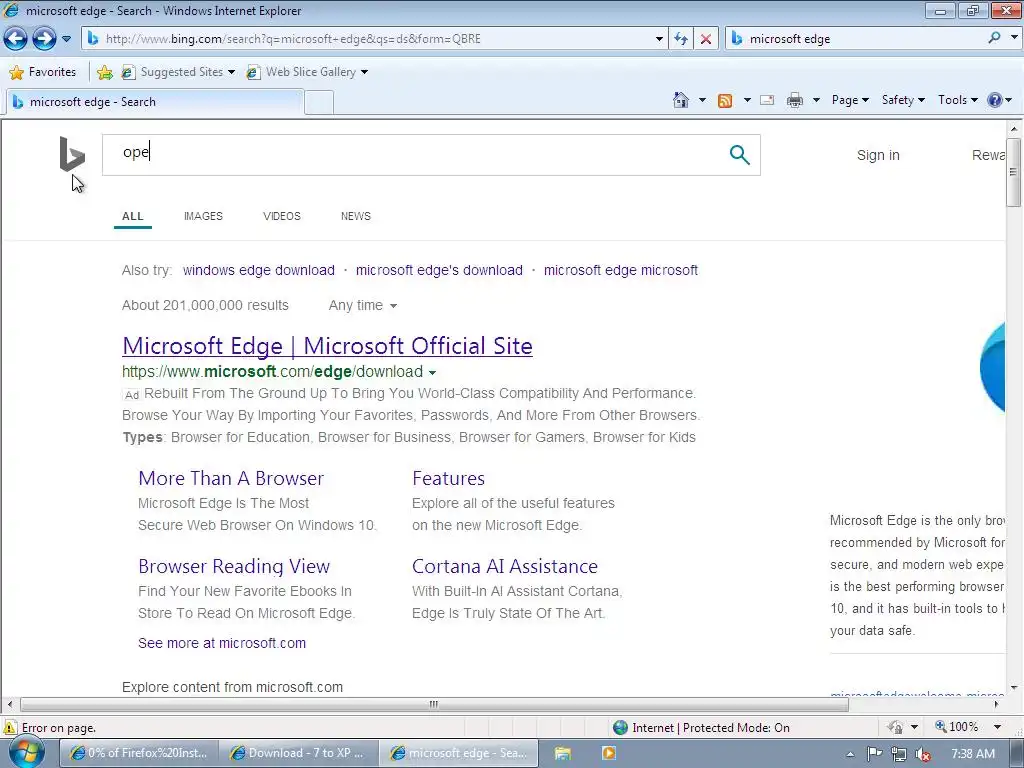The image size is (1024, 768).
Task: Open recent pages dropdown beside Forward button
Action: pos(67,39)
